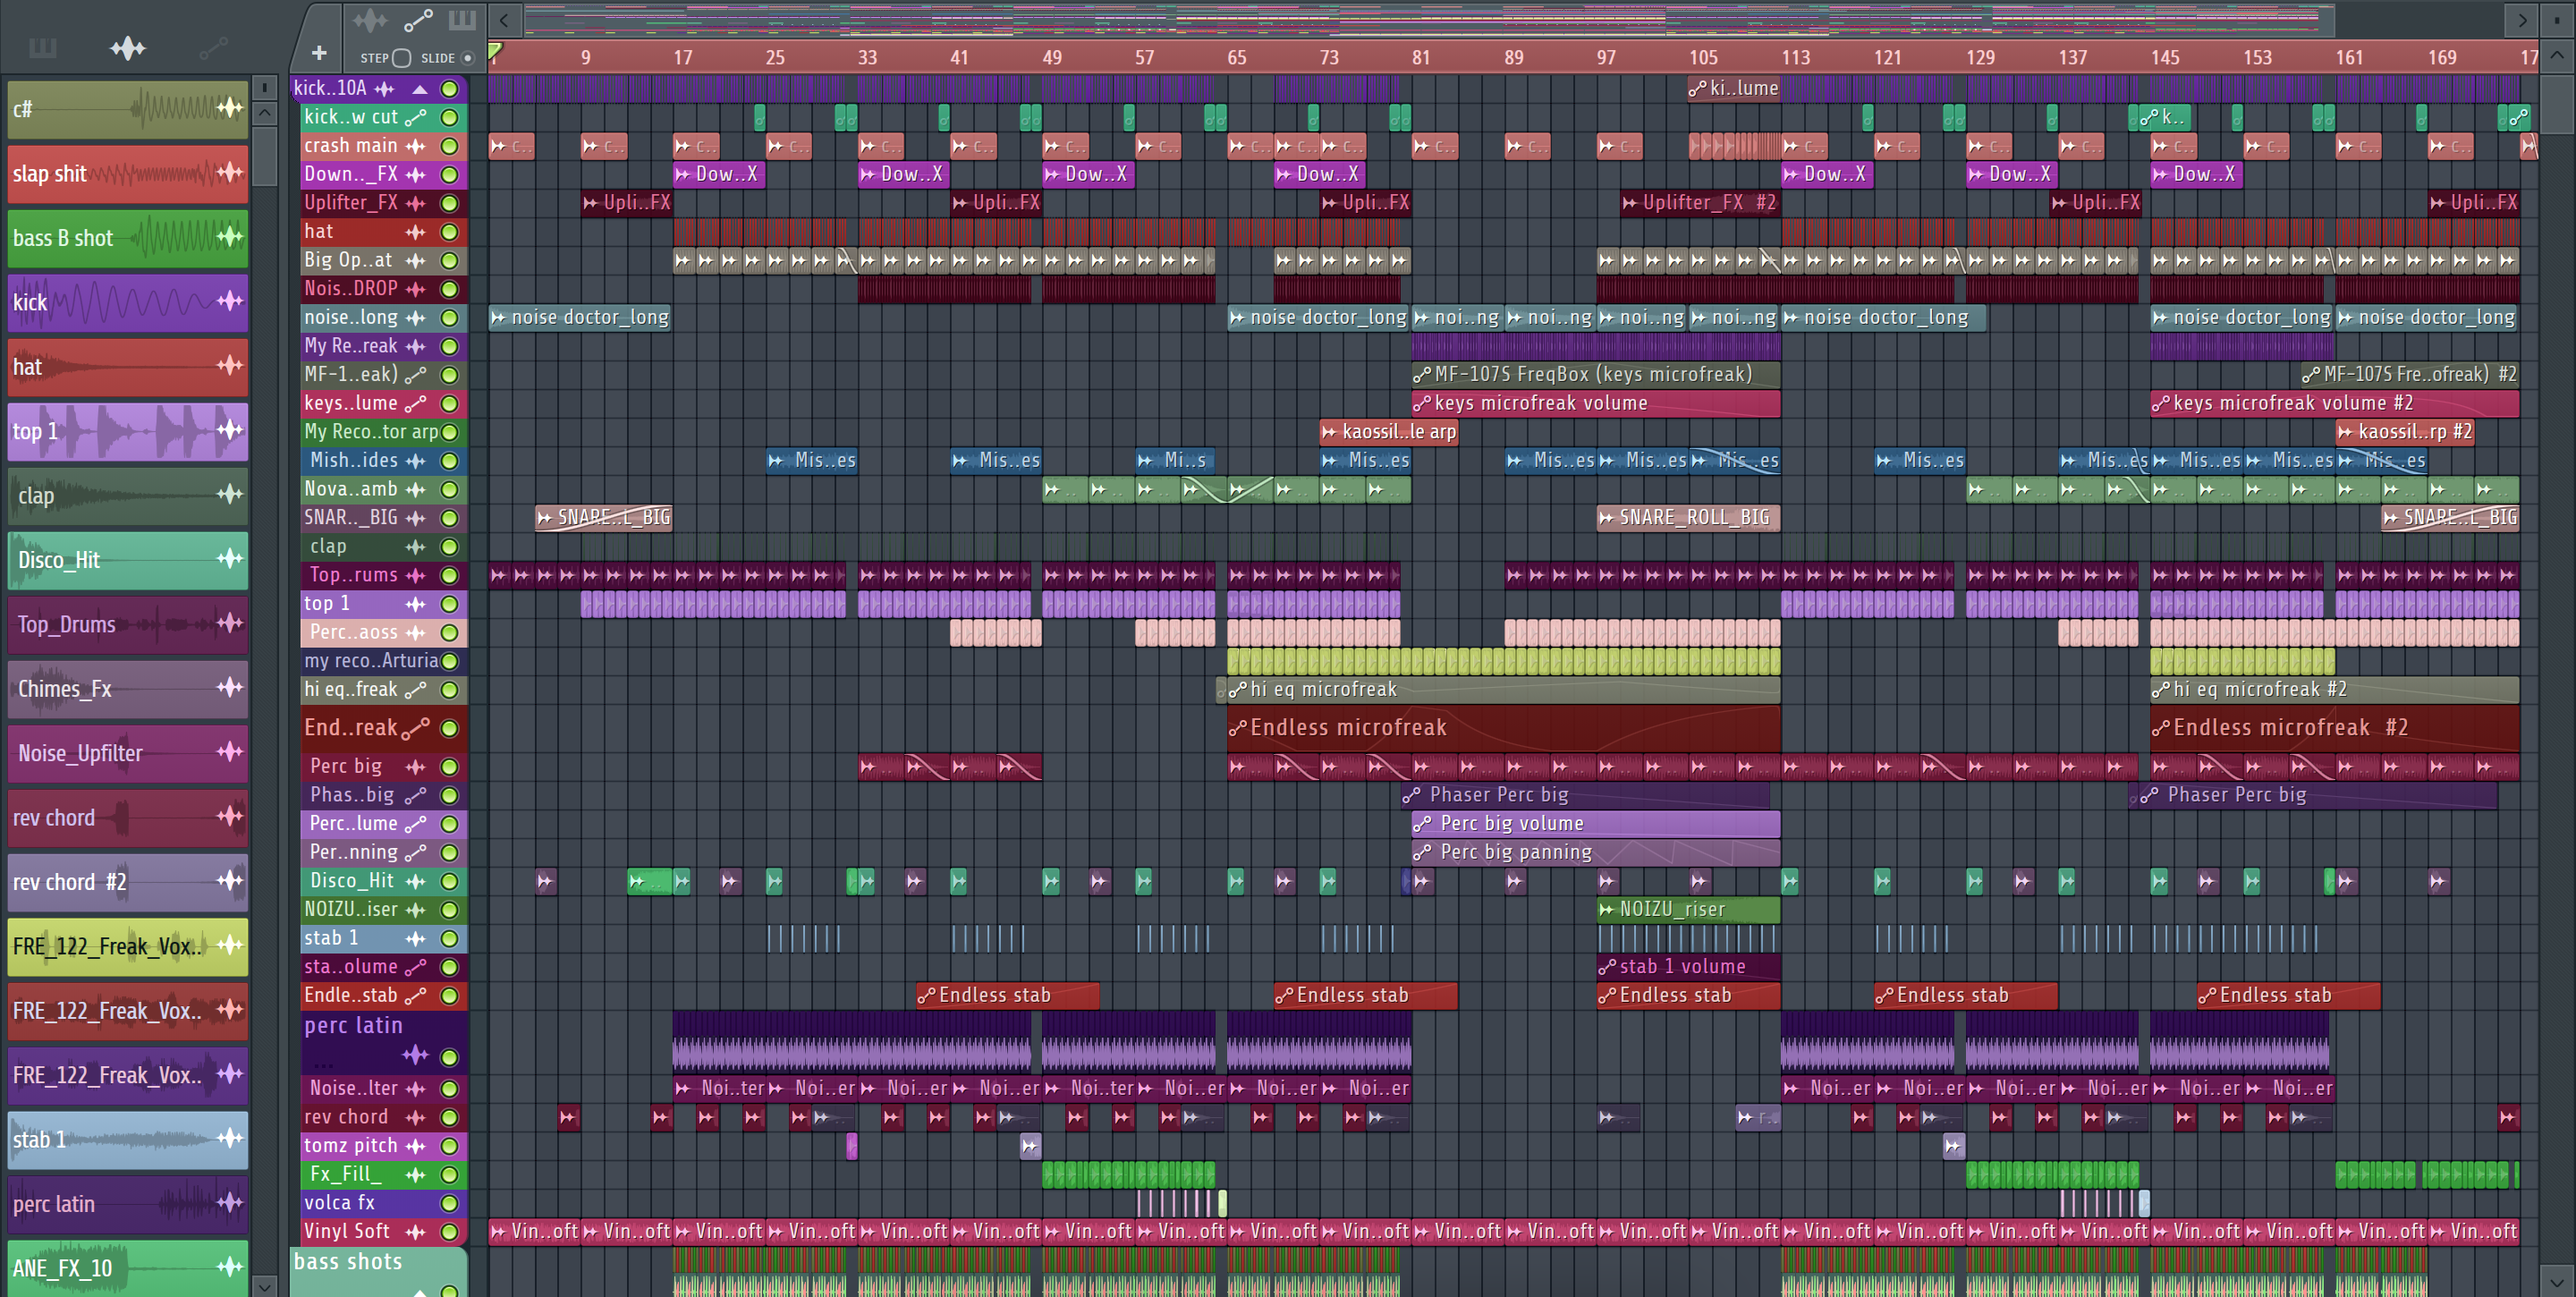Viewport: 2576px width, 1297px height.
Task: Click the picker panel scrollbar thumb
Action: tap(264, 155)
